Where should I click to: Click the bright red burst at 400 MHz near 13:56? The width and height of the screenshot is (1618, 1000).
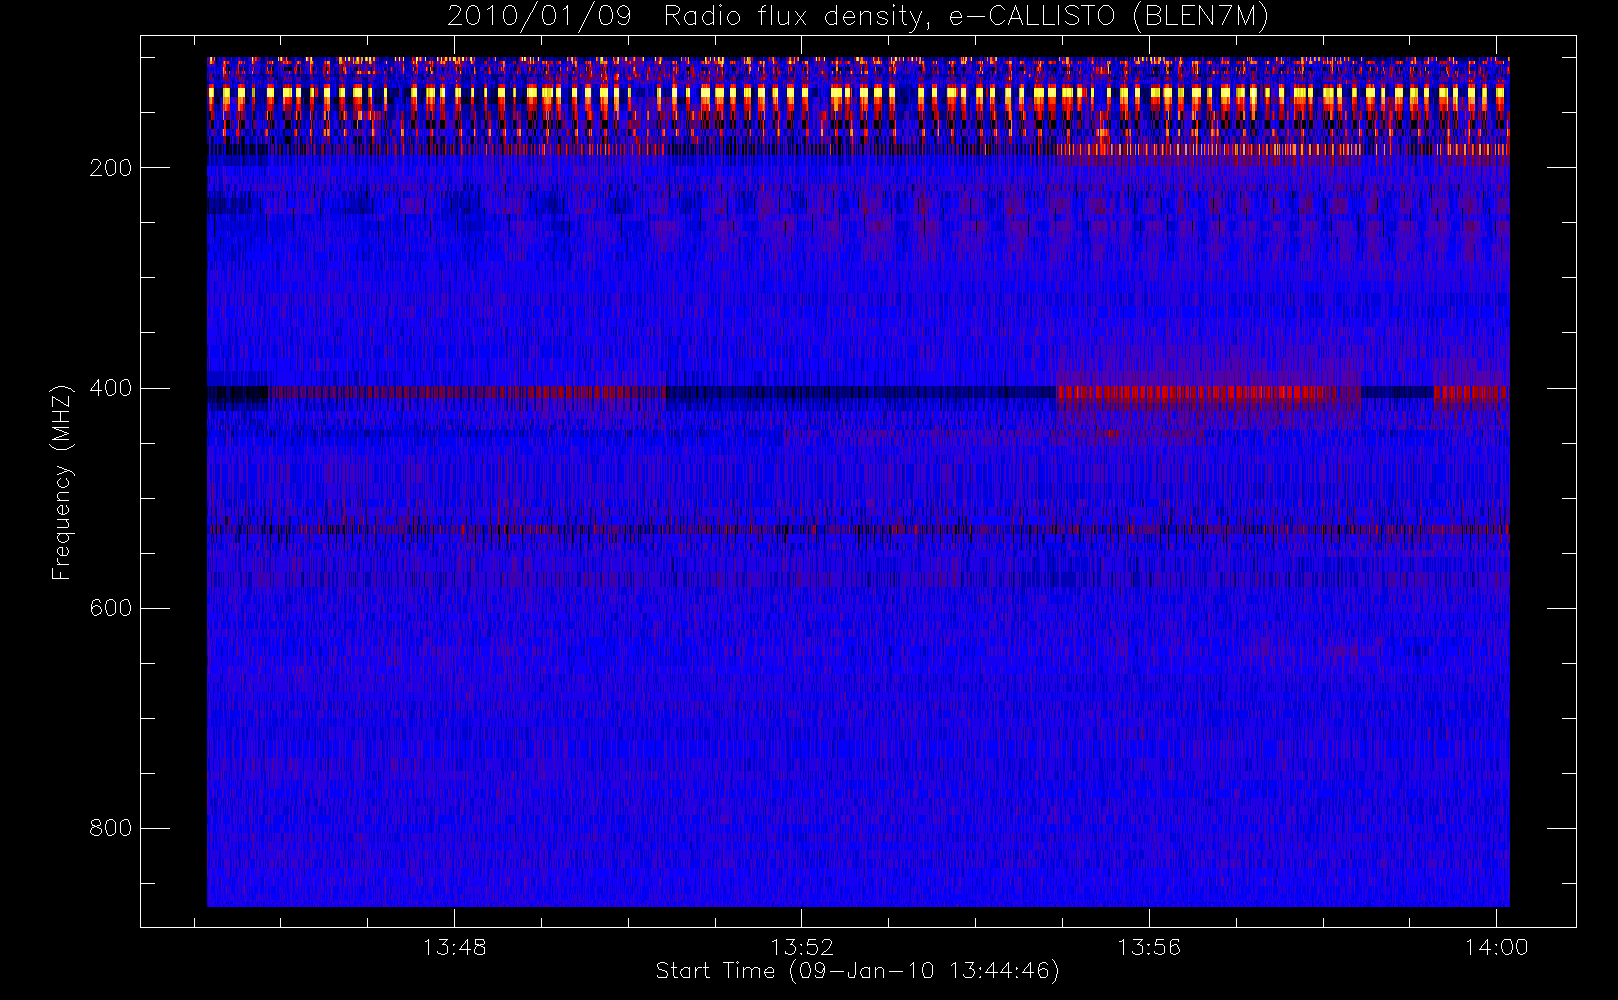pos(1208,393)
